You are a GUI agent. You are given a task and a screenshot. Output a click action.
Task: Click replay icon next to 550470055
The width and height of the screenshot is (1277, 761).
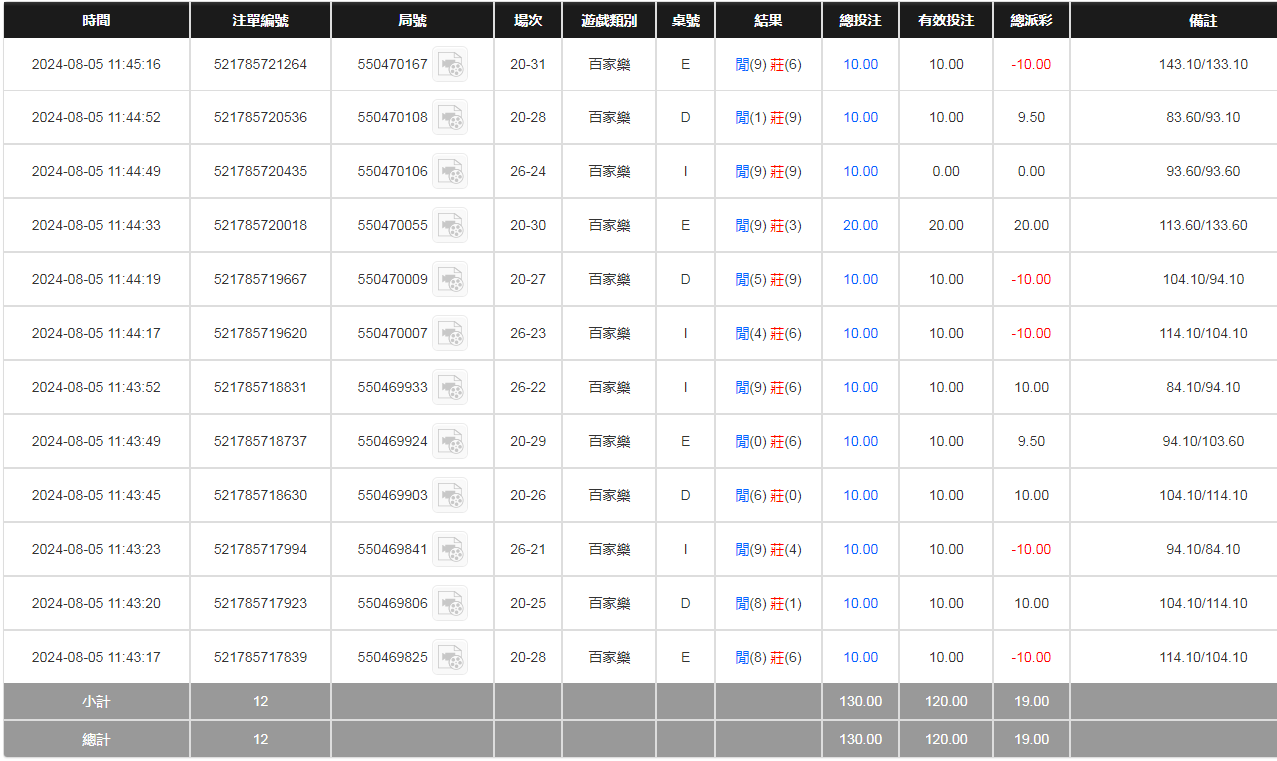450,226
